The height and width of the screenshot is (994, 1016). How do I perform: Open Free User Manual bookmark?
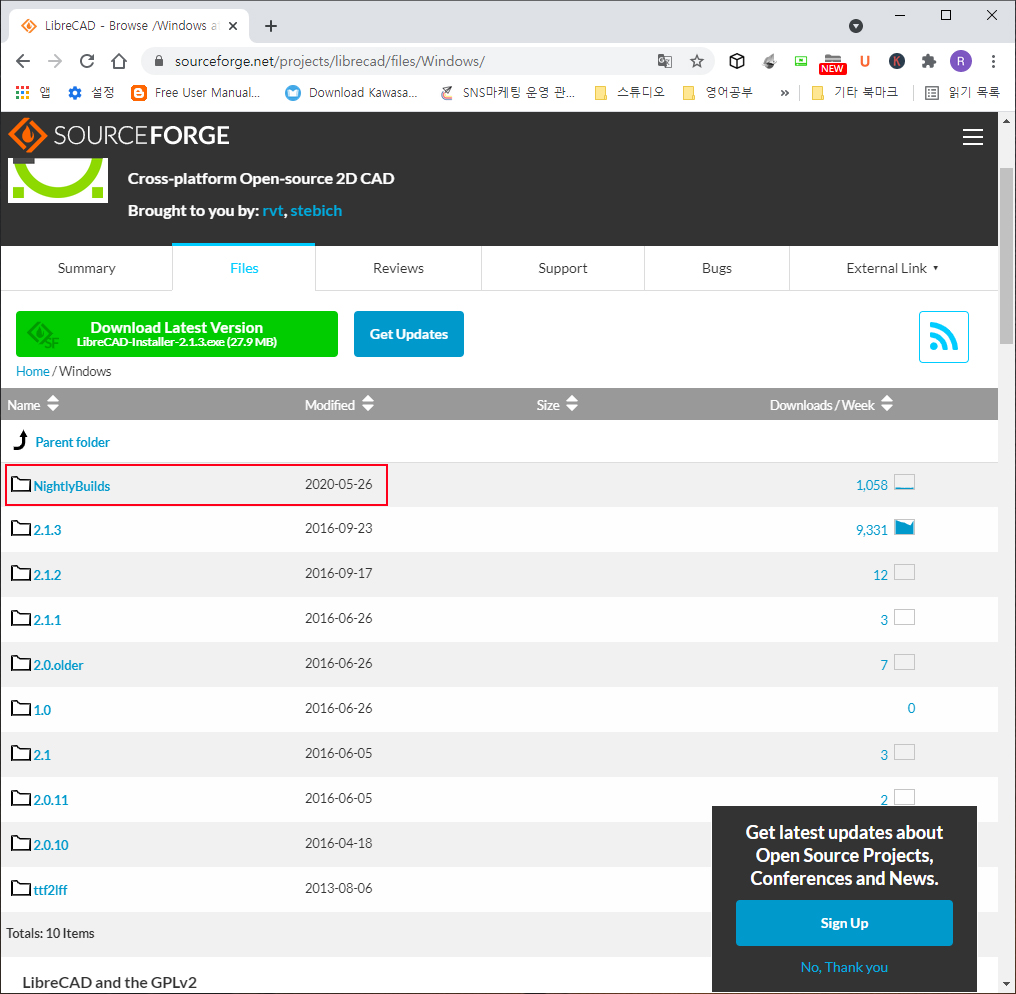(196, 93)
